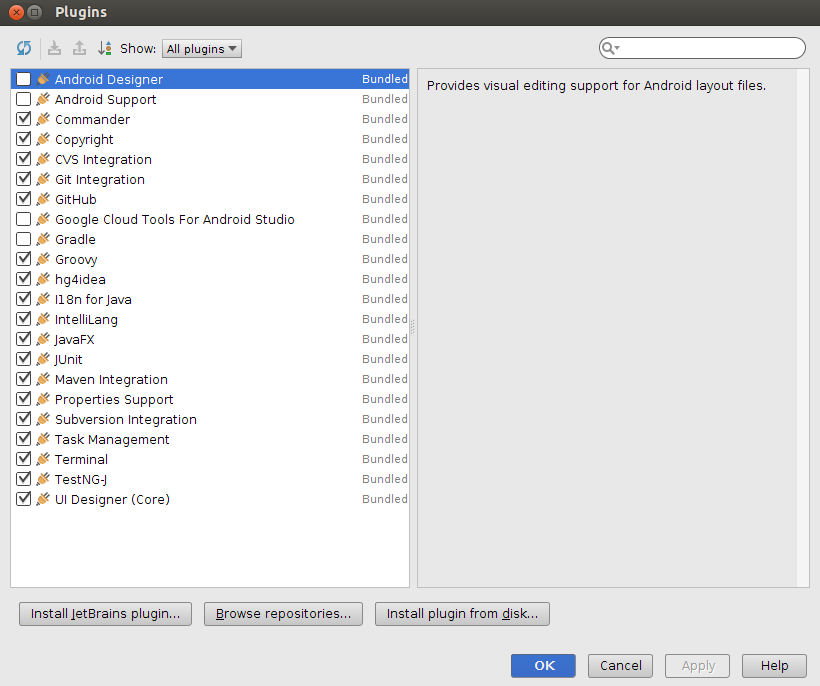Click the JUnit plug icon
Image resolution: width=820 pixels, height=686 pixels.
point(43,359)
